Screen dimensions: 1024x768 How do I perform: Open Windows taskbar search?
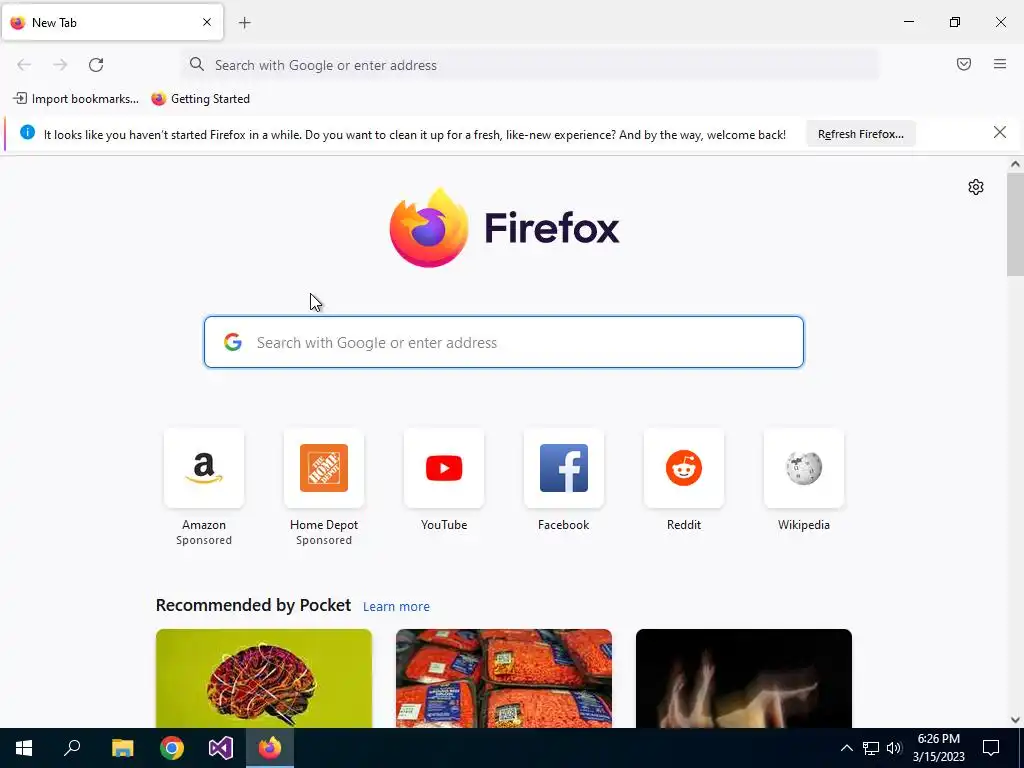[72, 748]
